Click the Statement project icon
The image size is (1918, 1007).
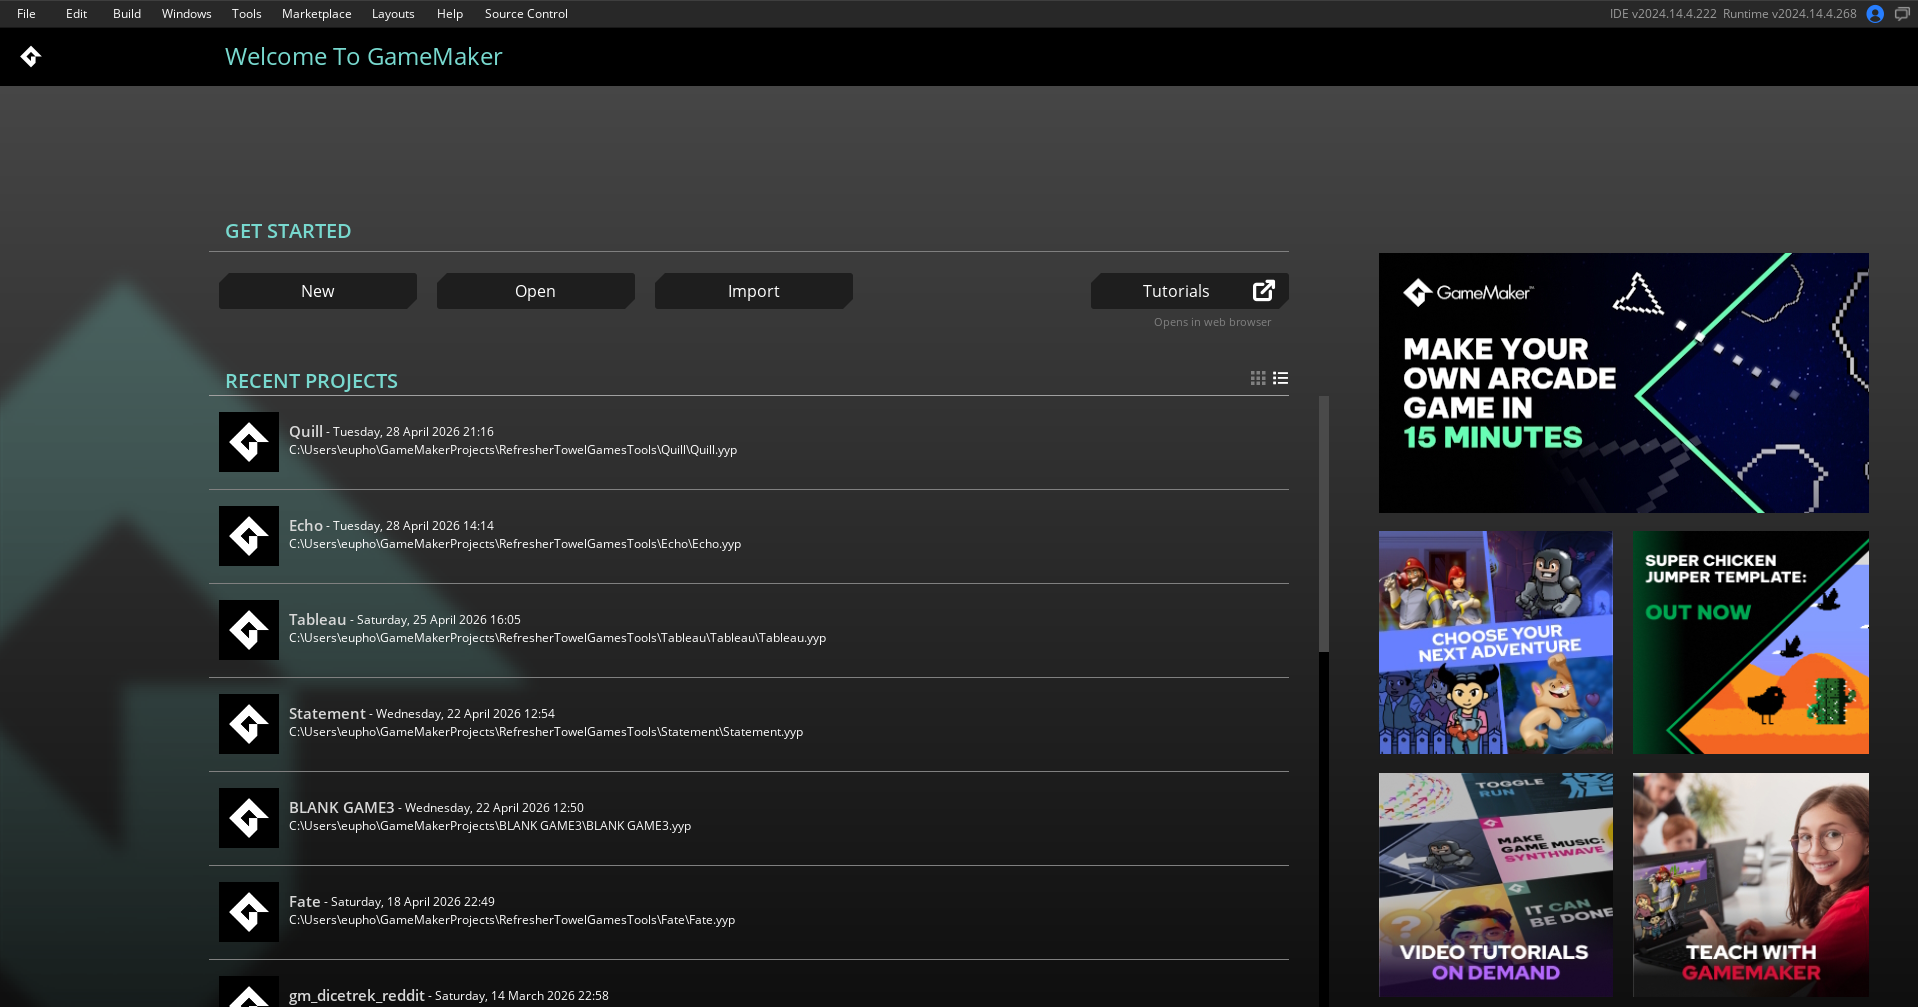coord(249,724)
